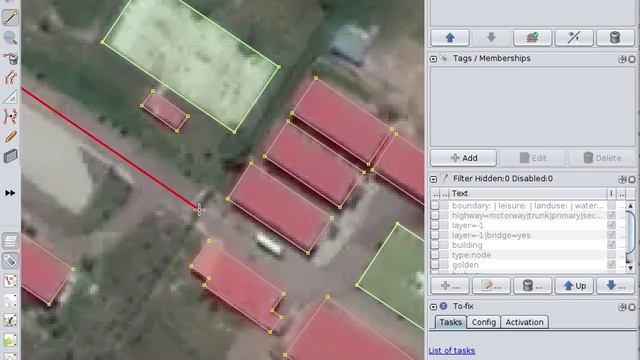Move filter down with blue arrow
This screenshot has height=360, width=640.
pos(615,286)
